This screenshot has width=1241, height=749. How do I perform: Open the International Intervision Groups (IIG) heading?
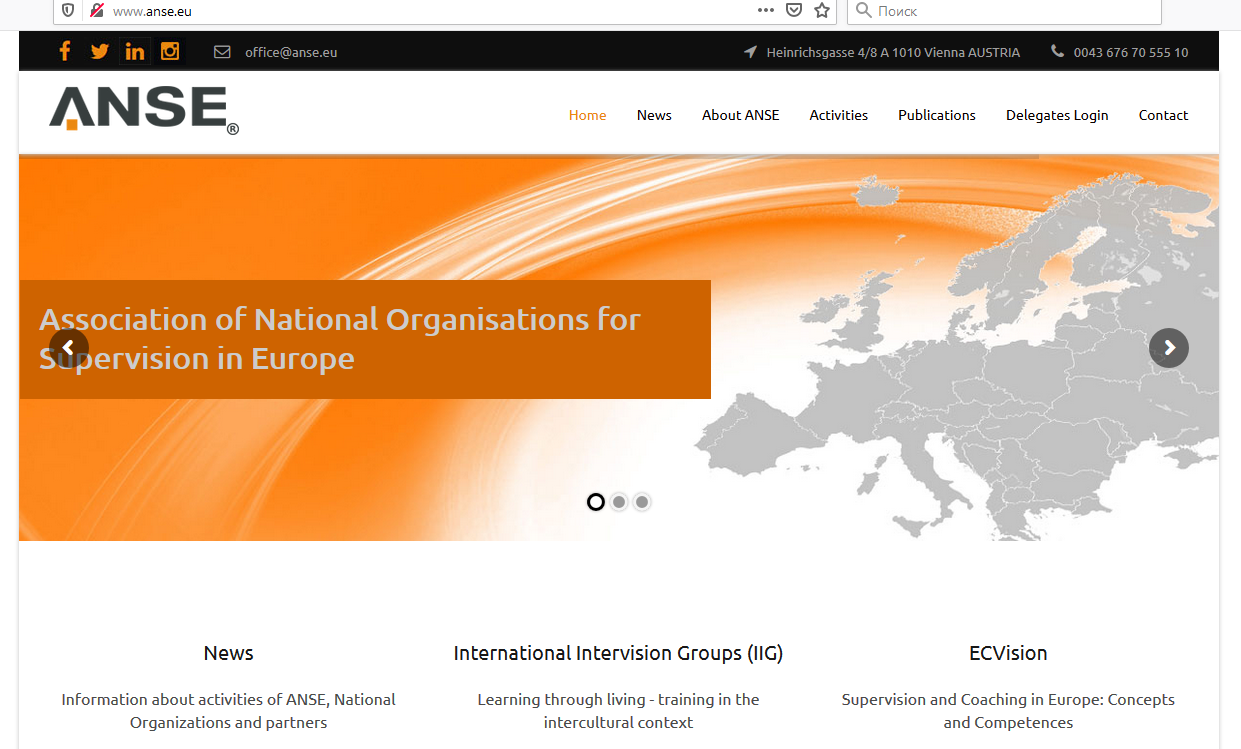pyautogui.click(x=618, y=653)
